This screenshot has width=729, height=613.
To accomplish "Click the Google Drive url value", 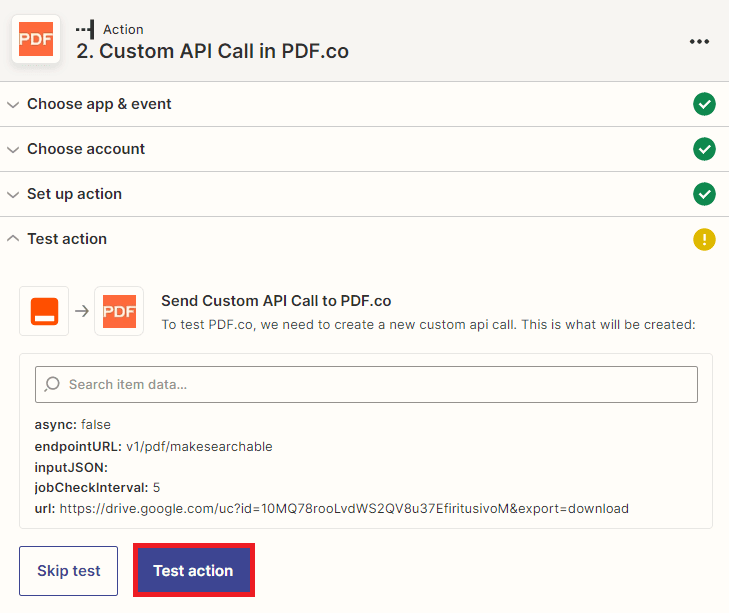I will click(343, 508).
